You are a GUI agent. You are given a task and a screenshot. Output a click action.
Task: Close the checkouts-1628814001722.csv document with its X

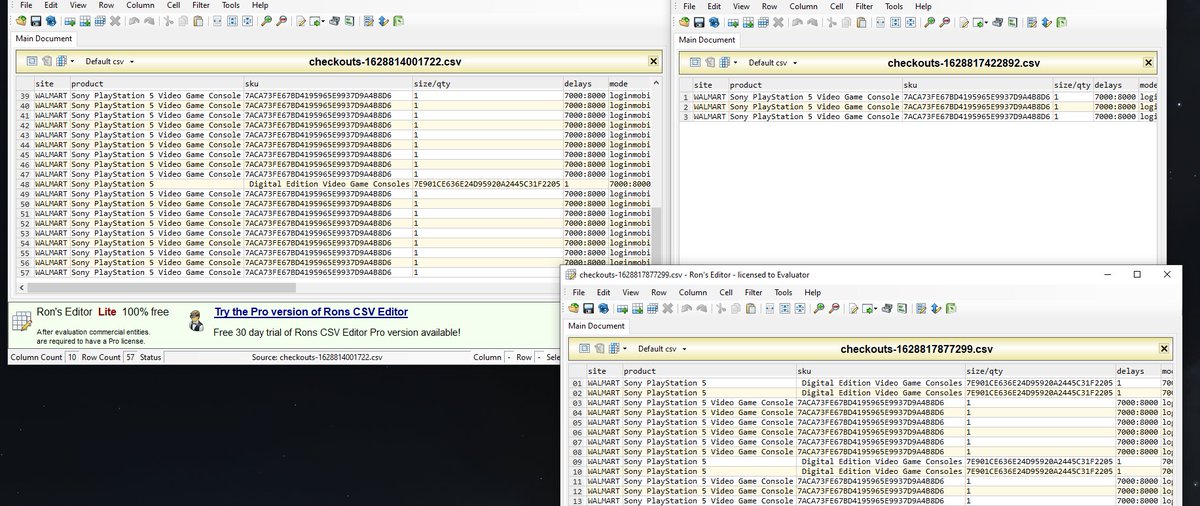654,61
